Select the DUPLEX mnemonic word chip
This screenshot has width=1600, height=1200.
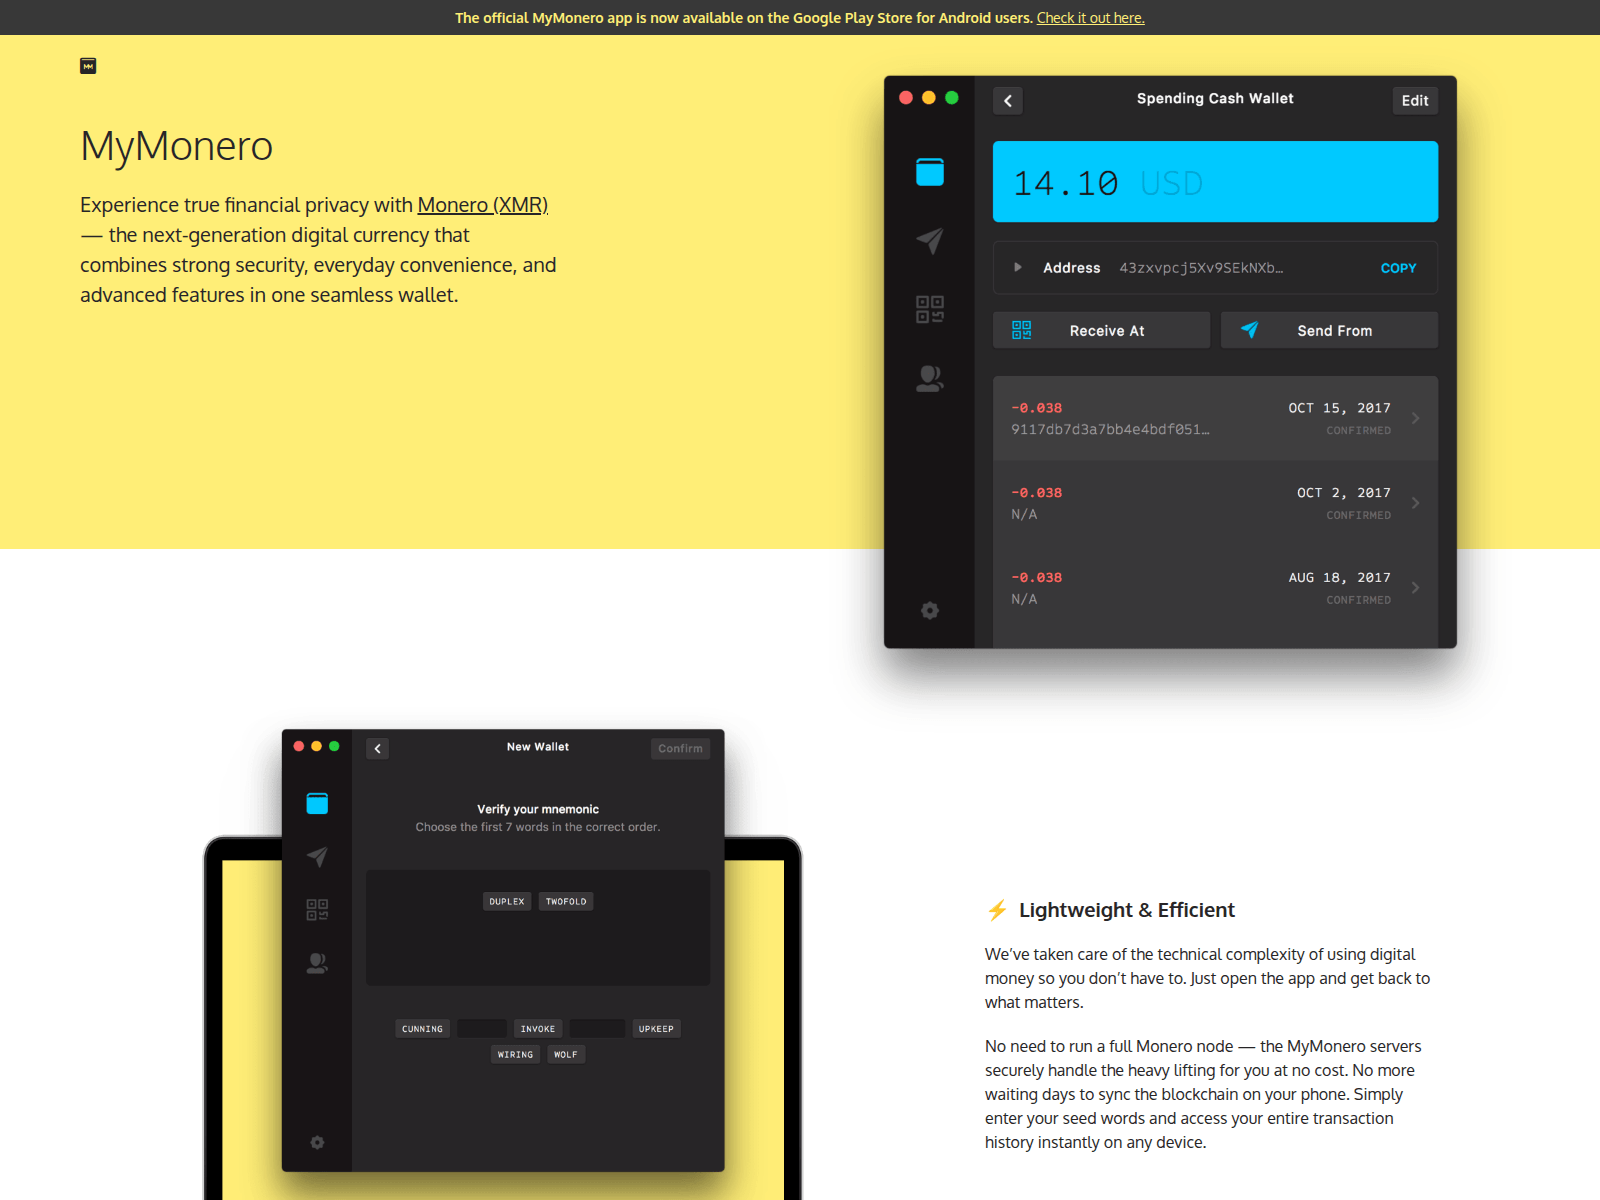pos(507,902)
